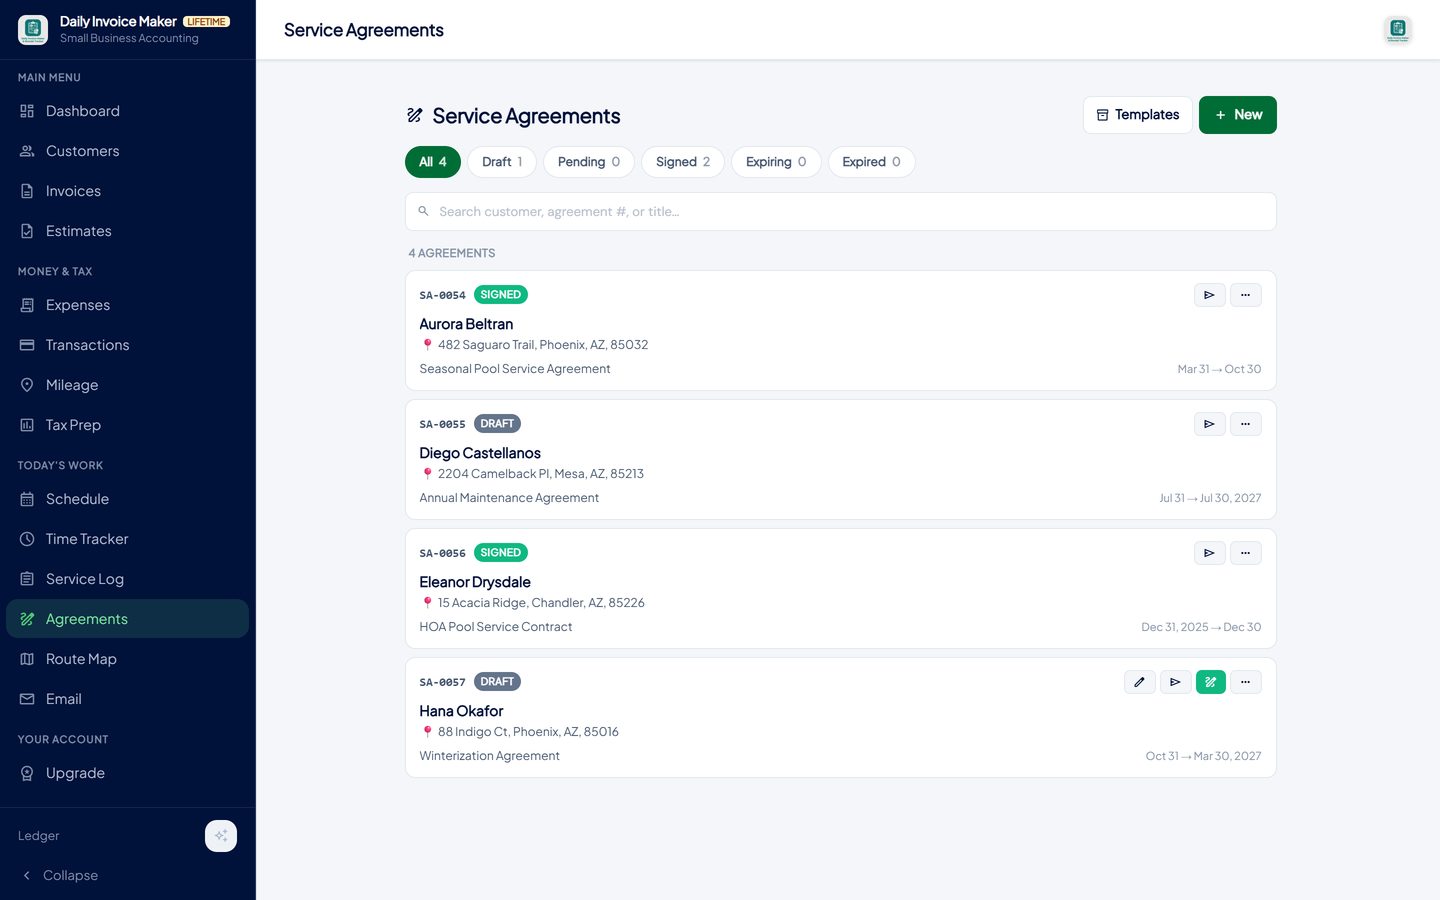Click the pencil edit icon on SA-0057

click(1139, 682)
